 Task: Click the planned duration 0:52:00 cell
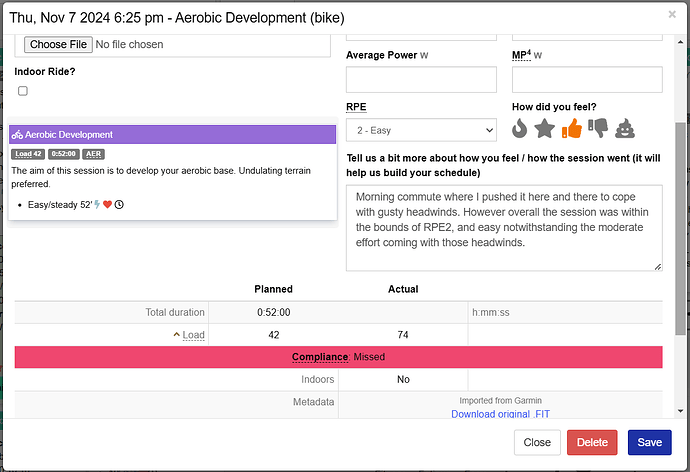274,312
